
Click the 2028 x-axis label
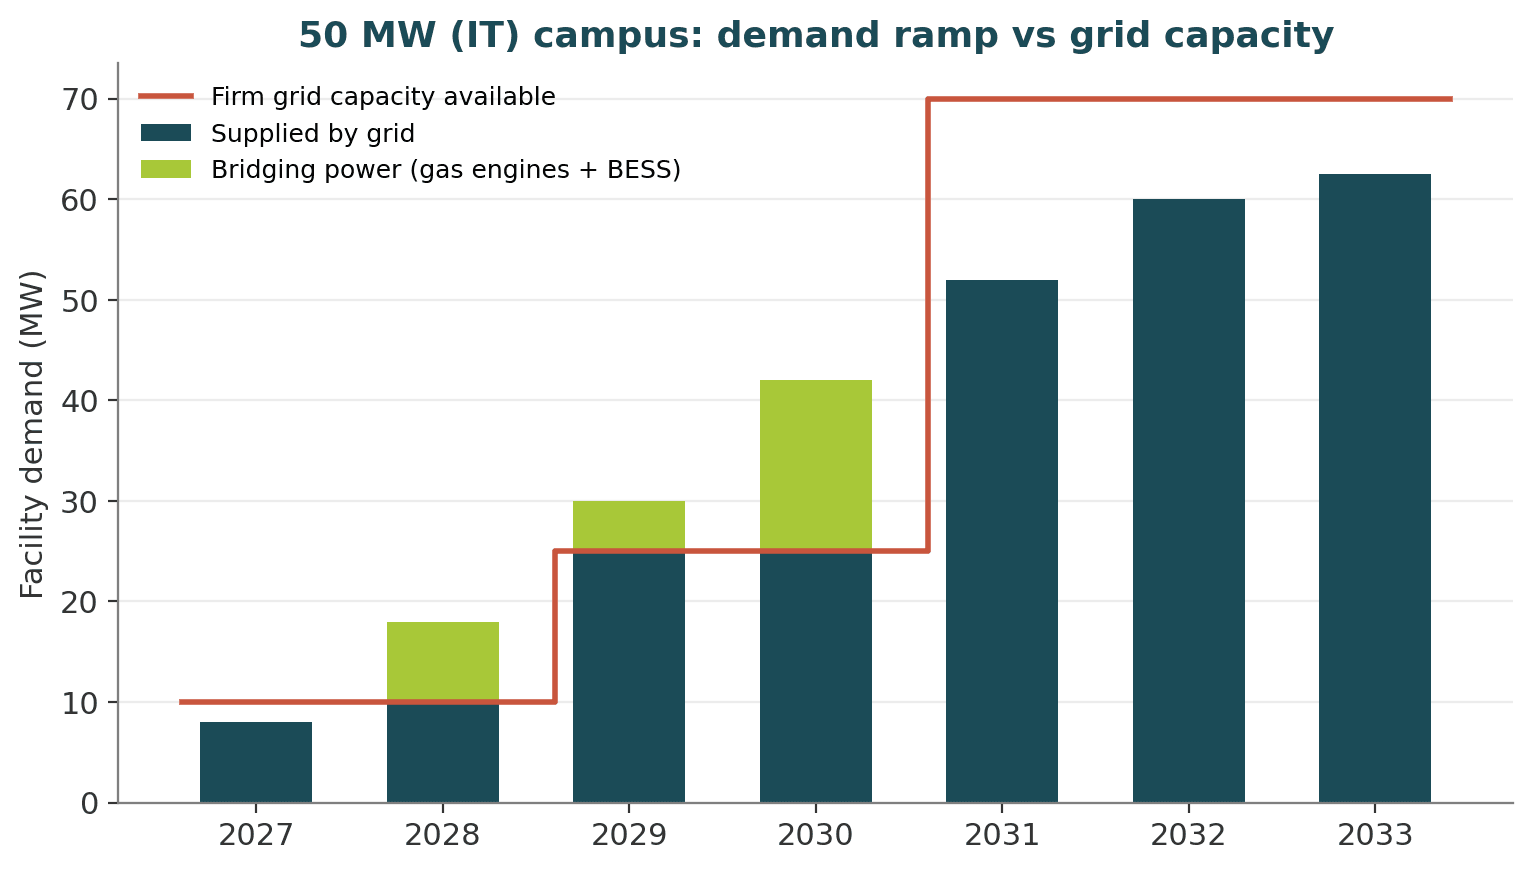pos(443,835)
